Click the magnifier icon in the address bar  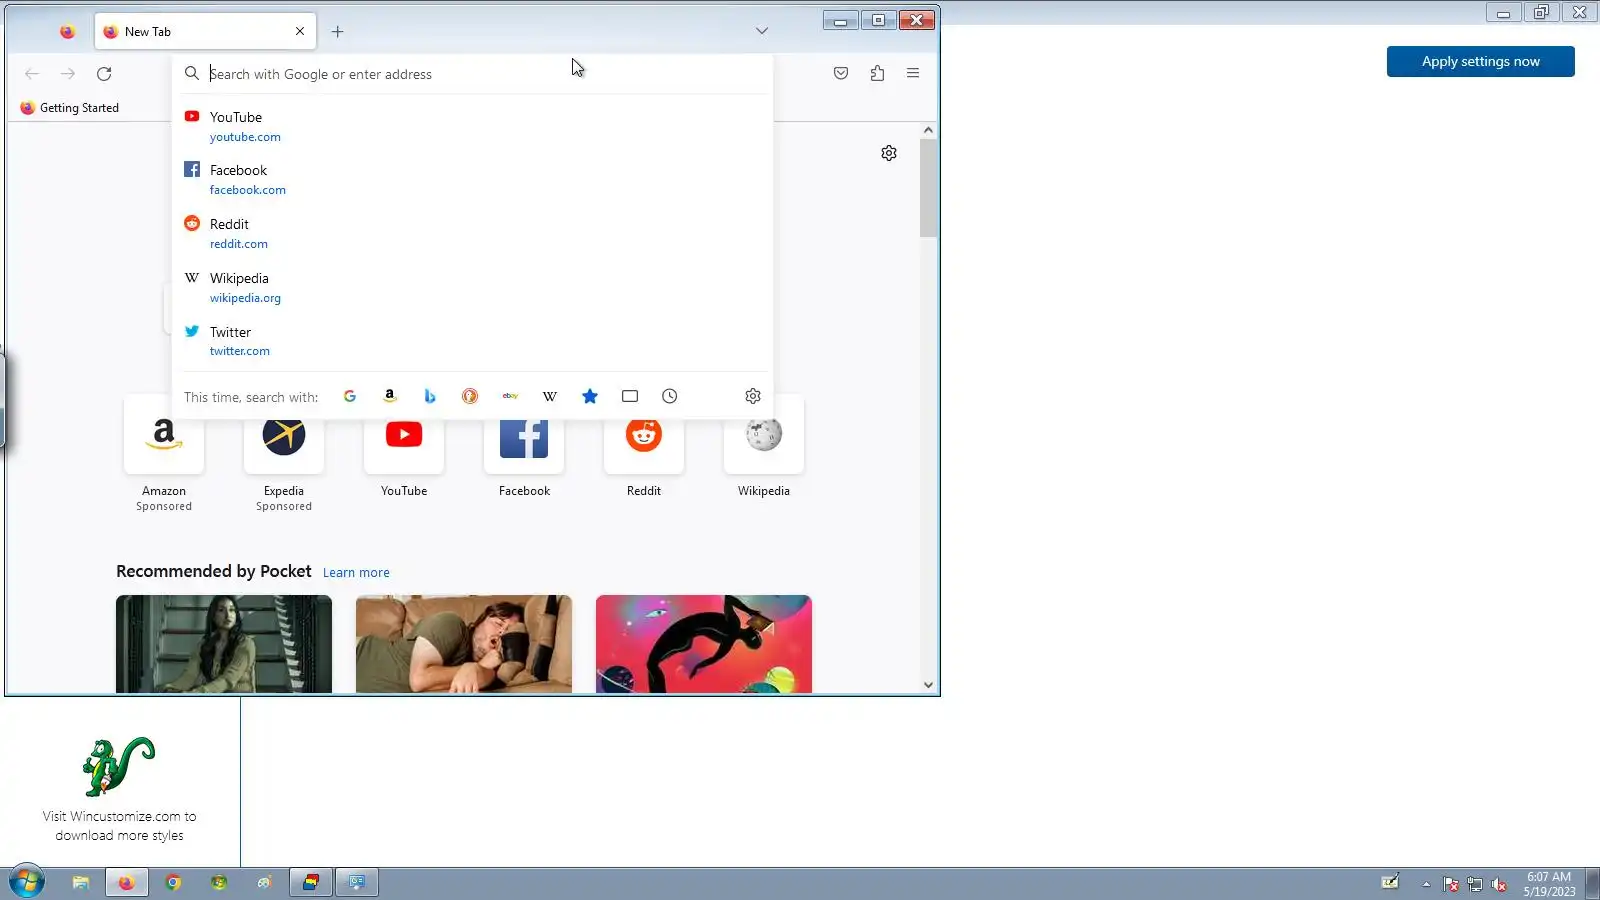click(192, 74)
